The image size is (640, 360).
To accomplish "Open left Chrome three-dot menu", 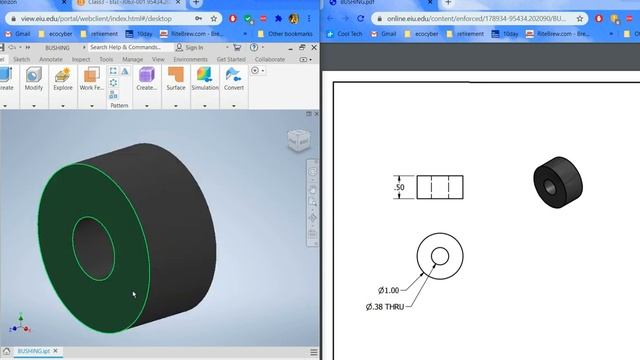I will coord(309,18).
